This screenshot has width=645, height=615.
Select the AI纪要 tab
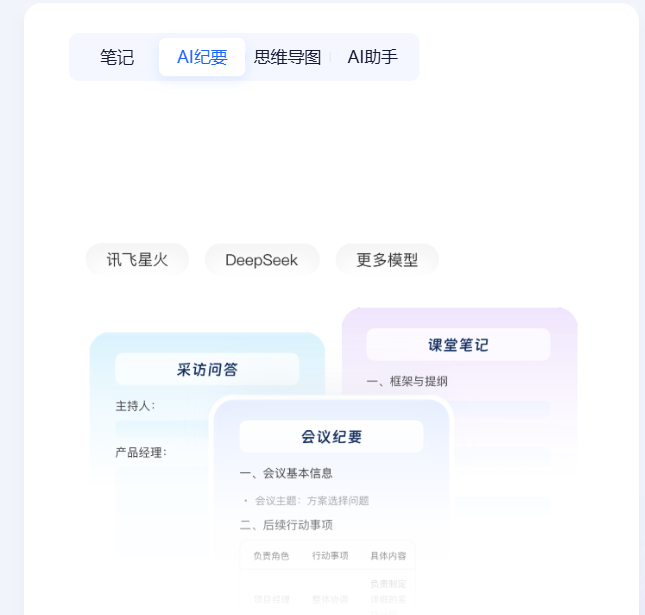tap(202, 57)
